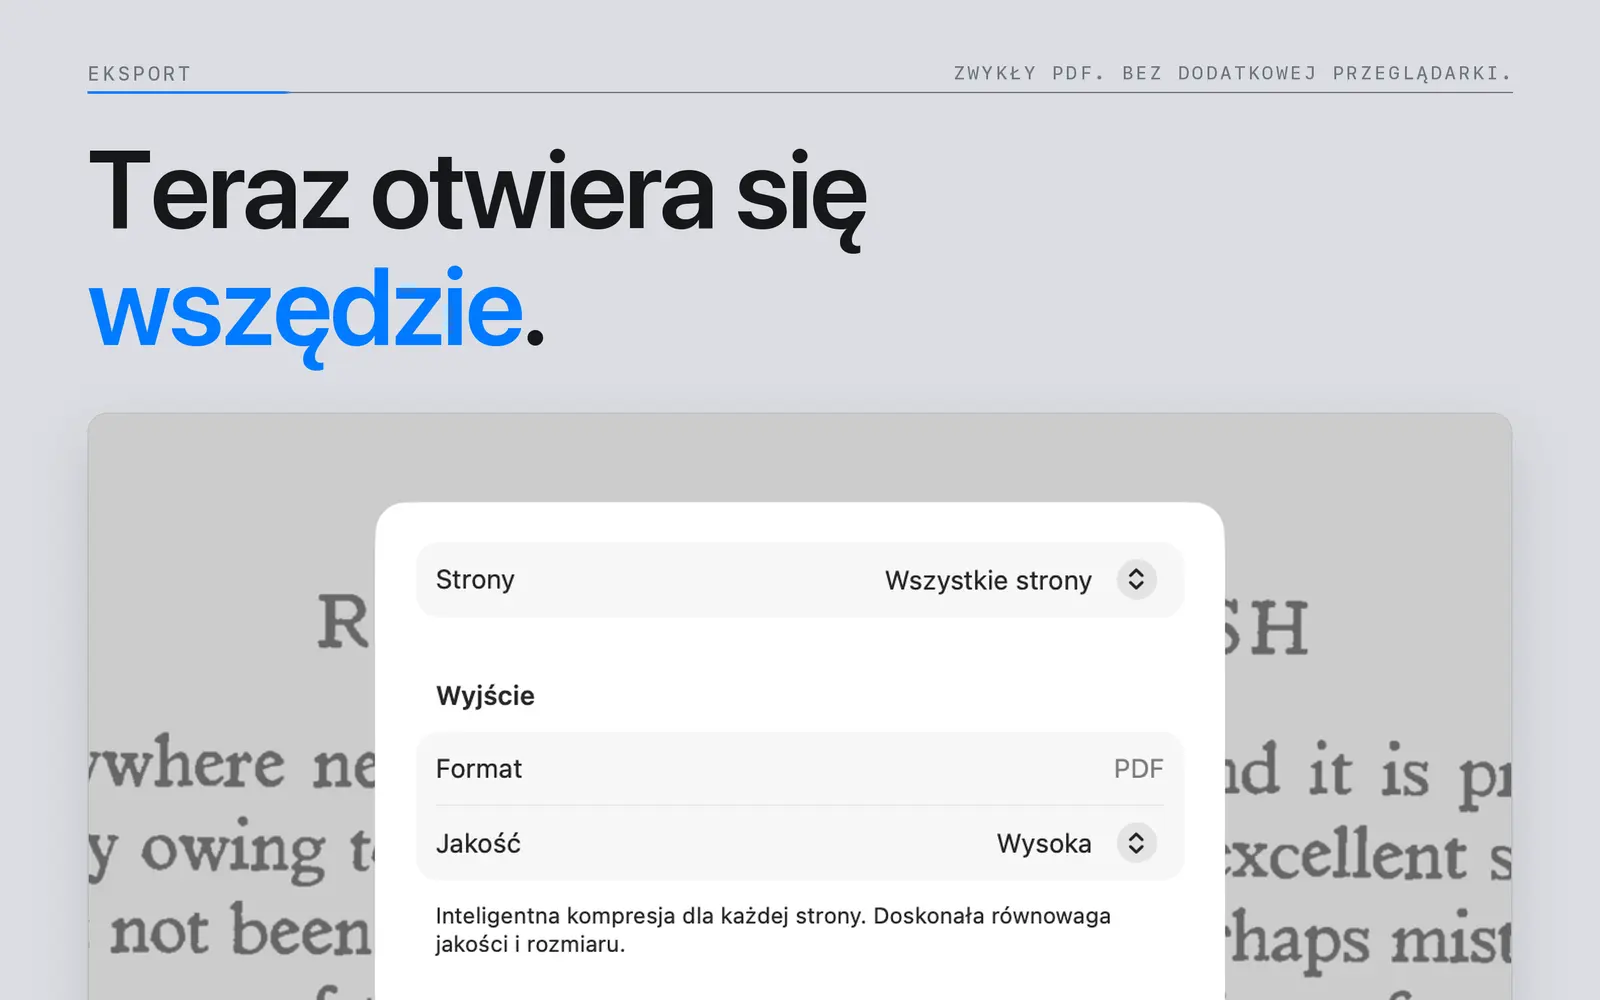The width and height of the screenshot is (1600, 1000).
Task: Open the Jakość quality dropdown stepper
Action: point(1136,843)
